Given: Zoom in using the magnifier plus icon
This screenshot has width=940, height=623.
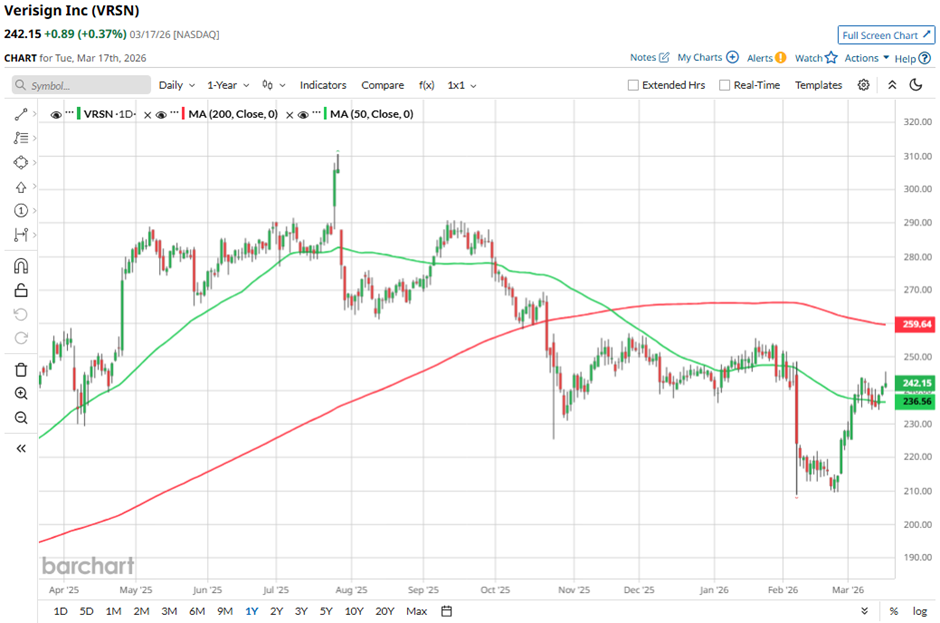Looking at the screenshot, I should coord(21,393).
